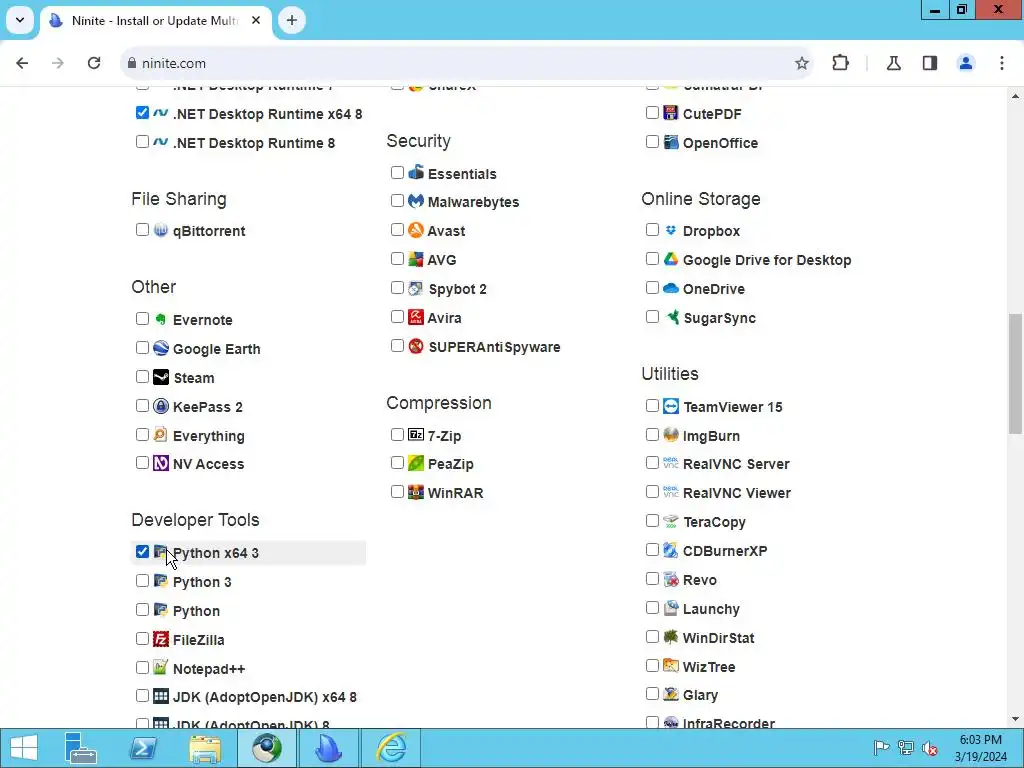Open Chrome side panel icon
Viewport: 1024px width, 768px height.
pos(930,63)
